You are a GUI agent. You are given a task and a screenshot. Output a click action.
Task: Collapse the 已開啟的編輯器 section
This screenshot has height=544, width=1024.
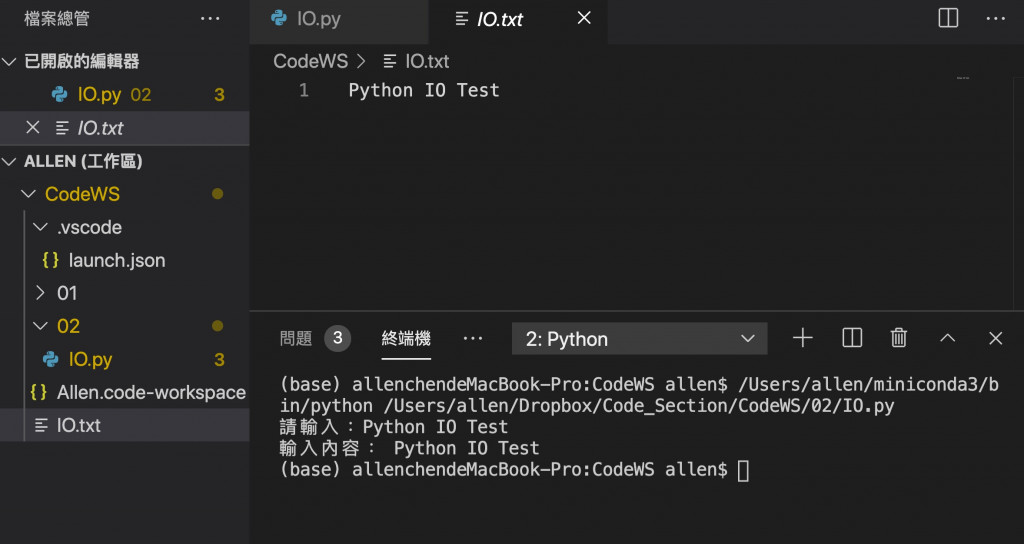click(80, 62)
